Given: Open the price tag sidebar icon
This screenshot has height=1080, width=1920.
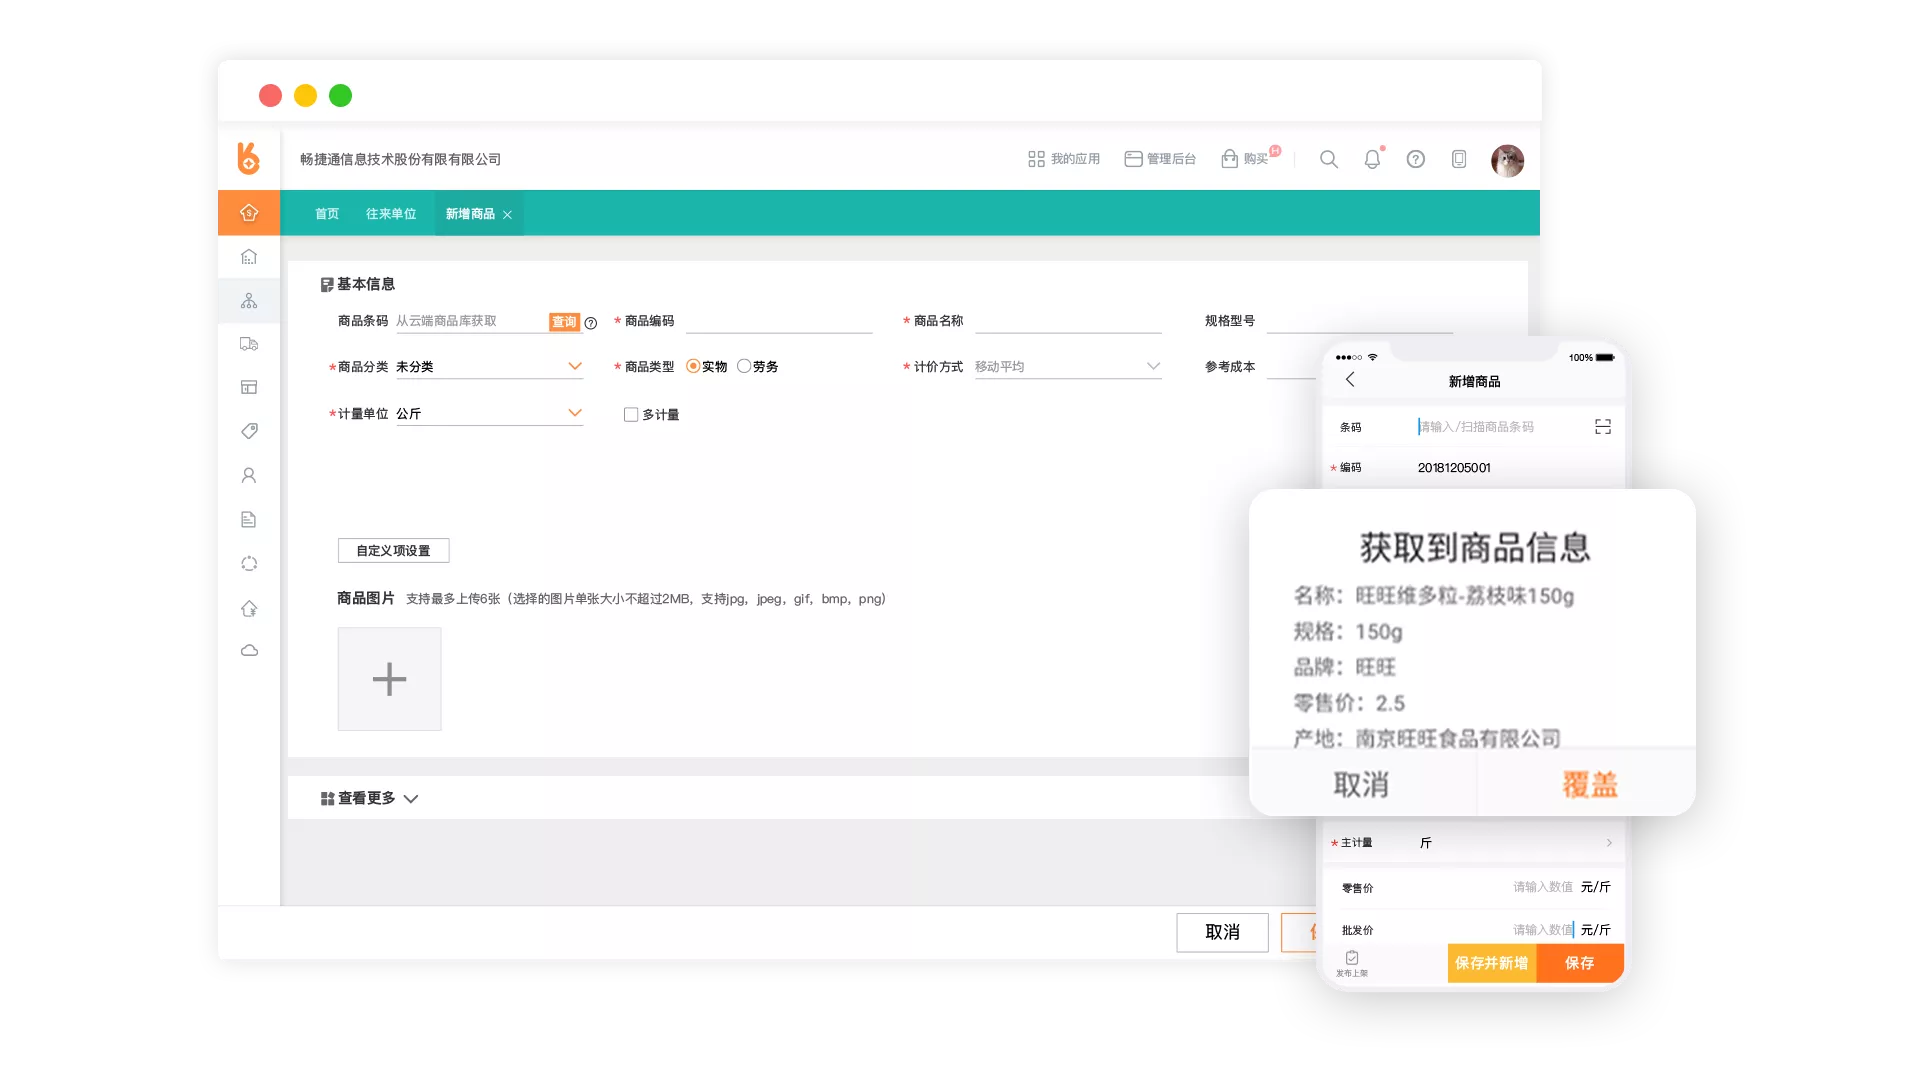Looking at the screenshot, I should tap(249, 431).
